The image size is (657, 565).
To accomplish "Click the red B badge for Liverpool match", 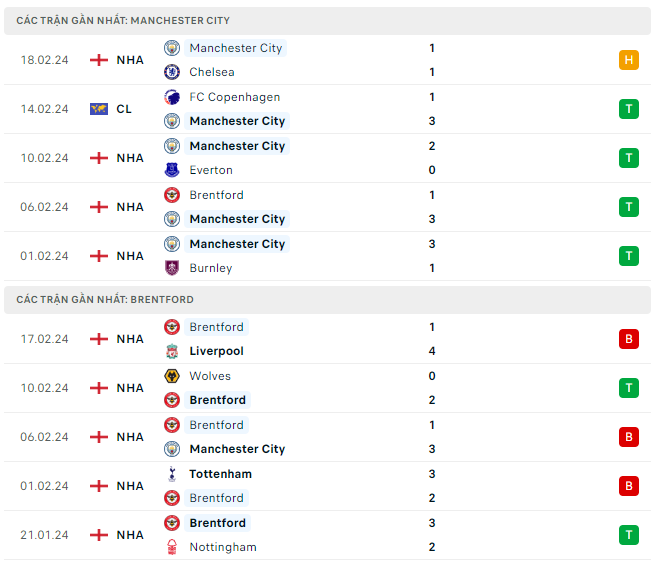I will [x=628, y=339].
